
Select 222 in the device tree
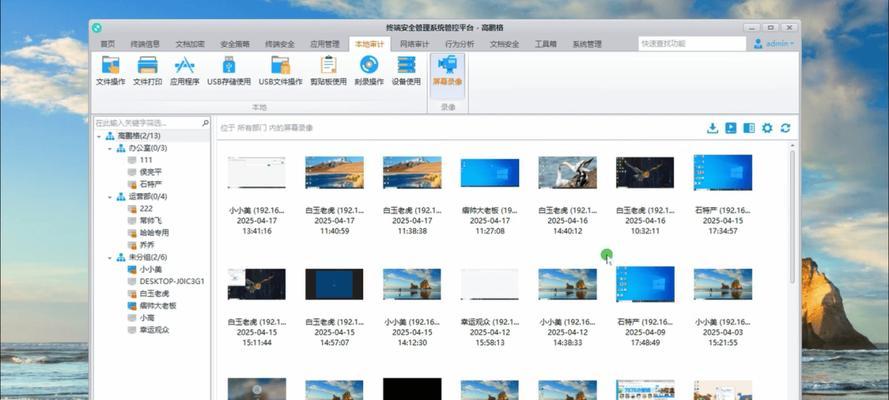146,208
